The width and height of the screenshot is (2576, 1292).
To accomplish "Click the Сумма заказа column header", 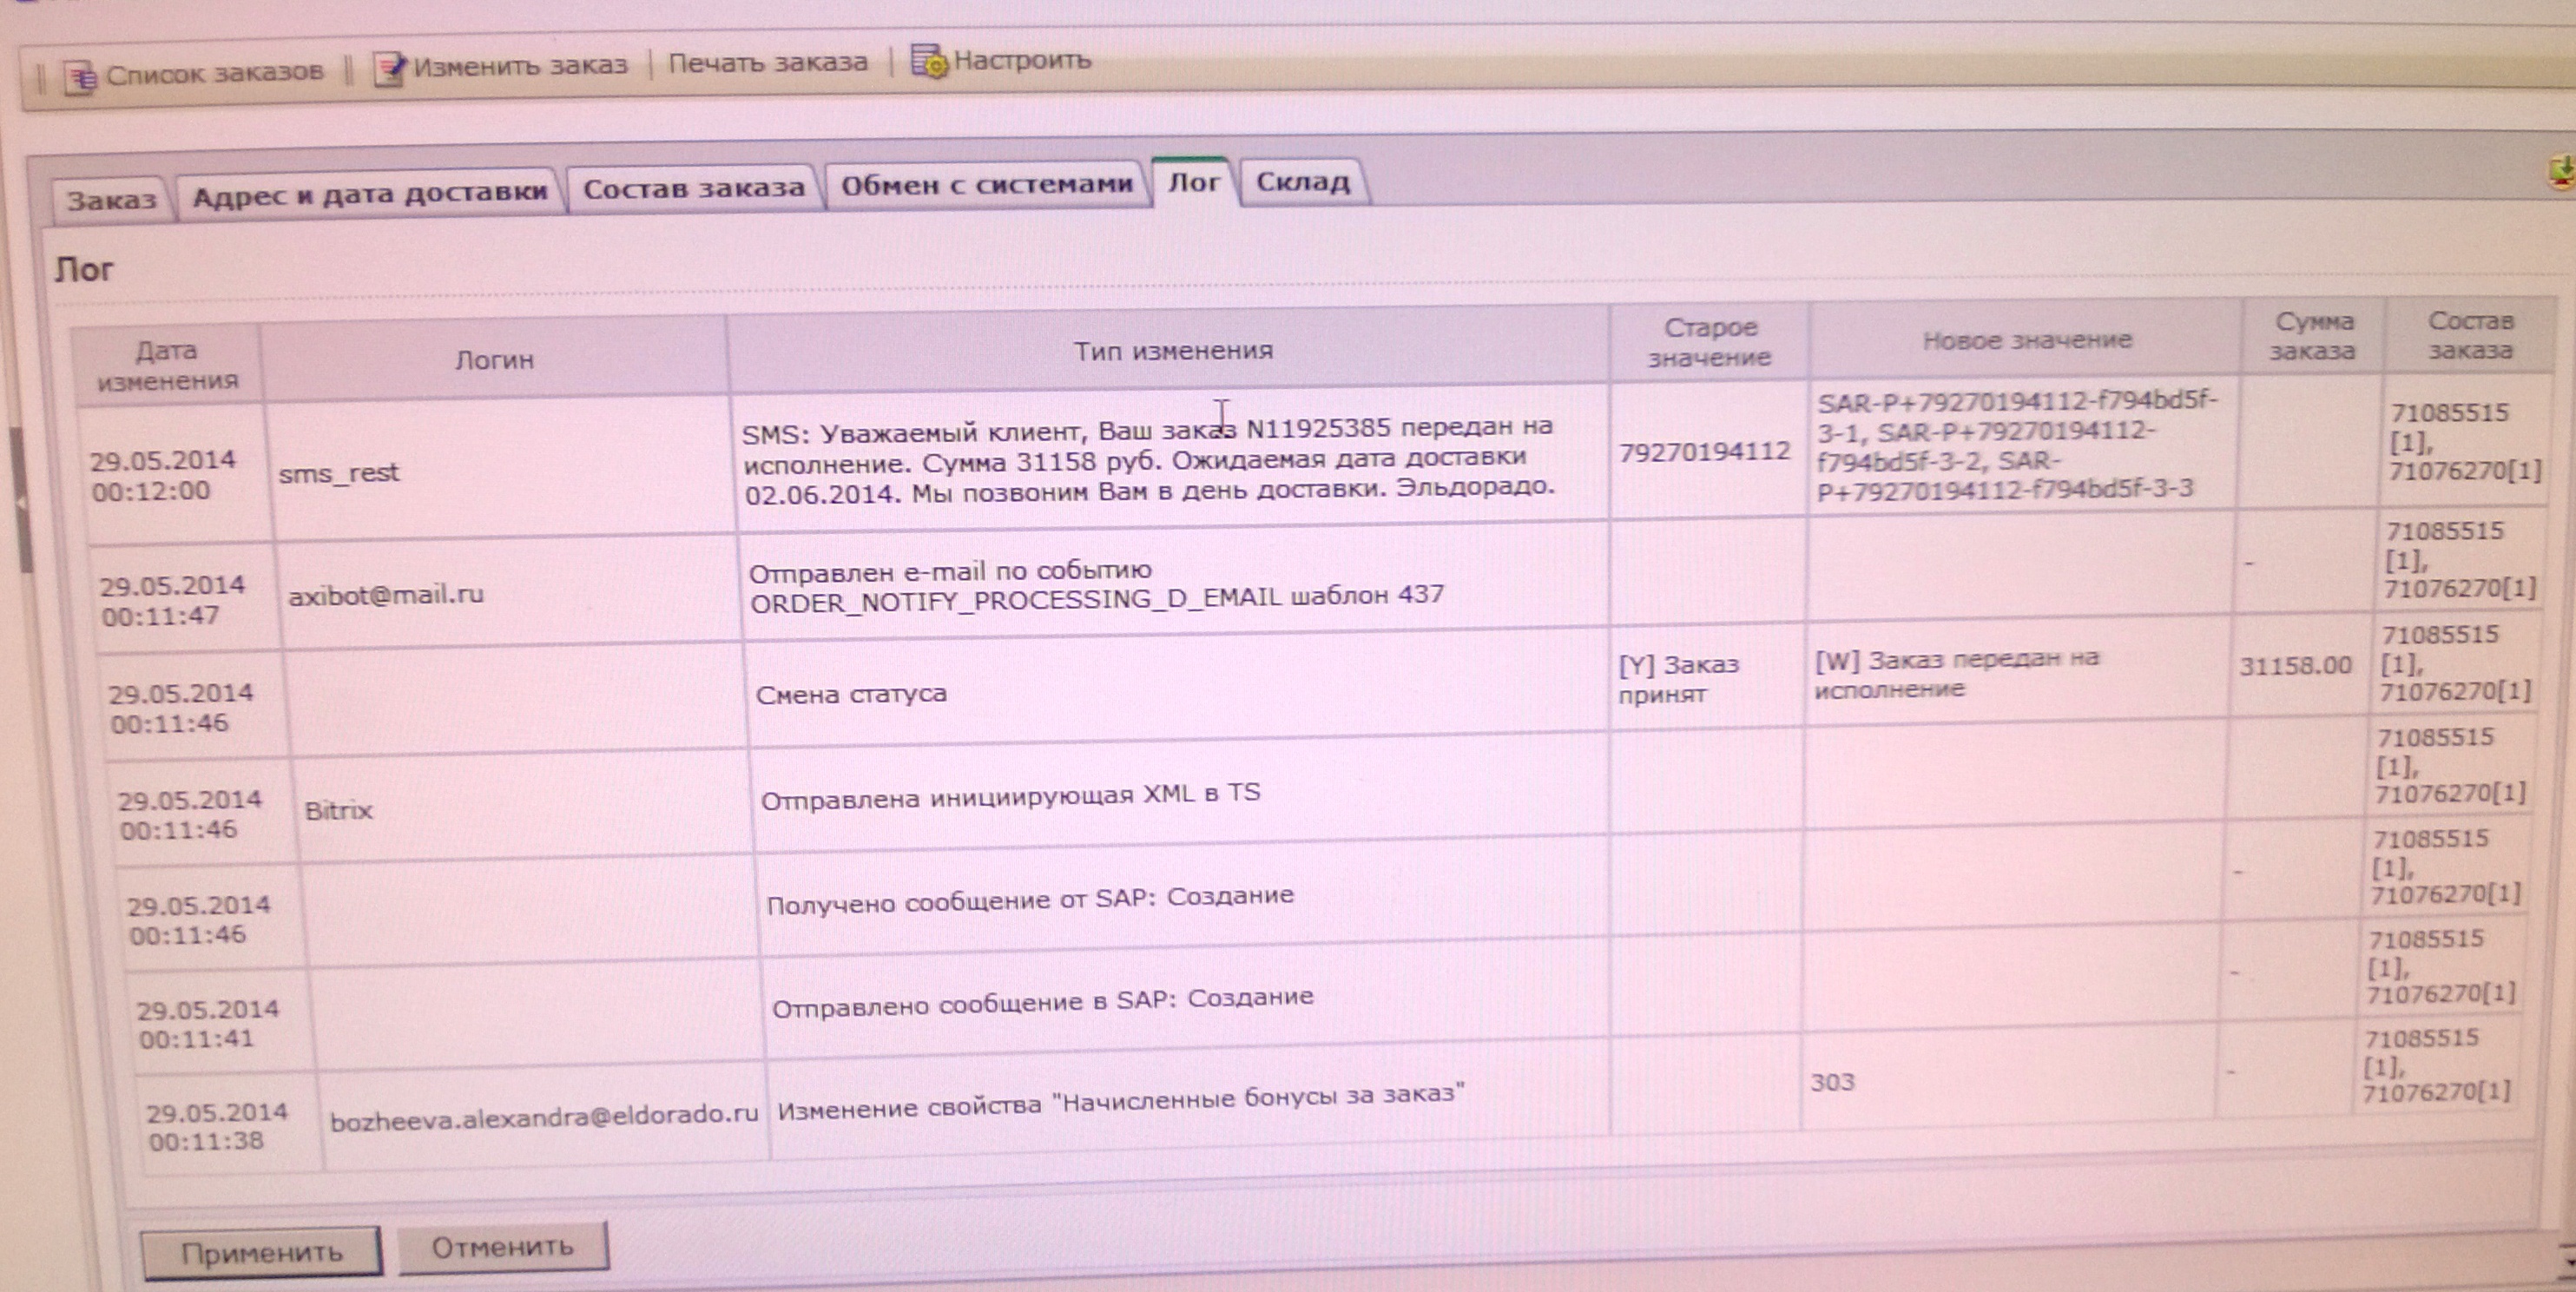I will tap(2313, 336).
